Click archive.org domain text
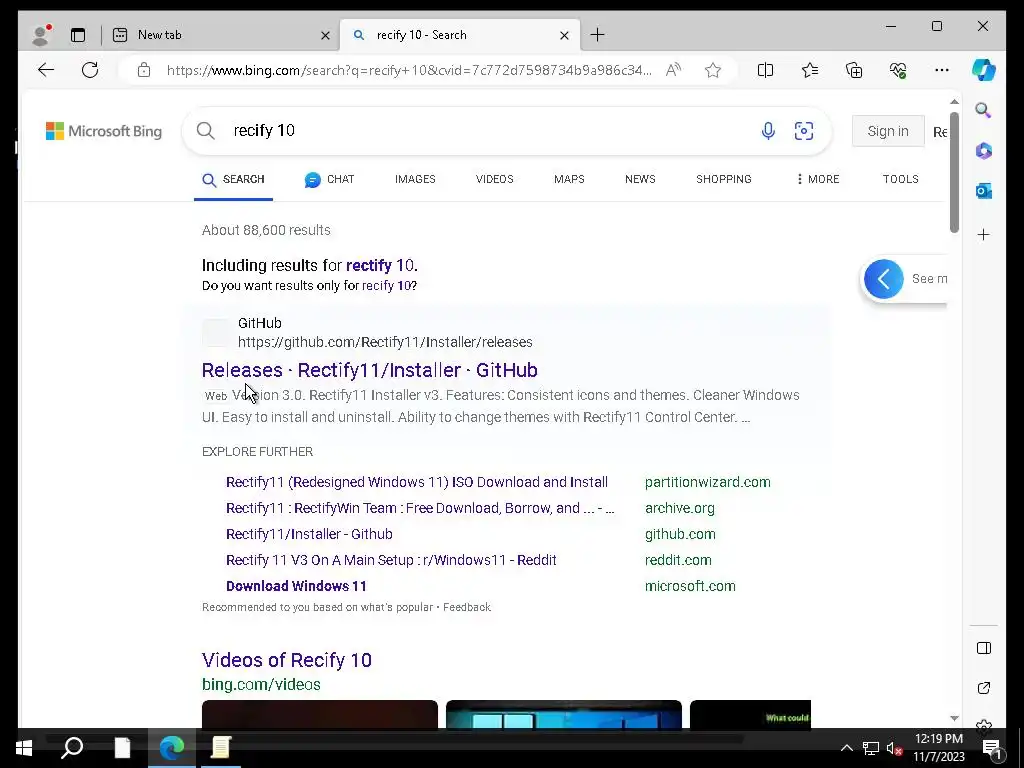This screenshot has width=1024, height=768. click(x=679, y=508)
